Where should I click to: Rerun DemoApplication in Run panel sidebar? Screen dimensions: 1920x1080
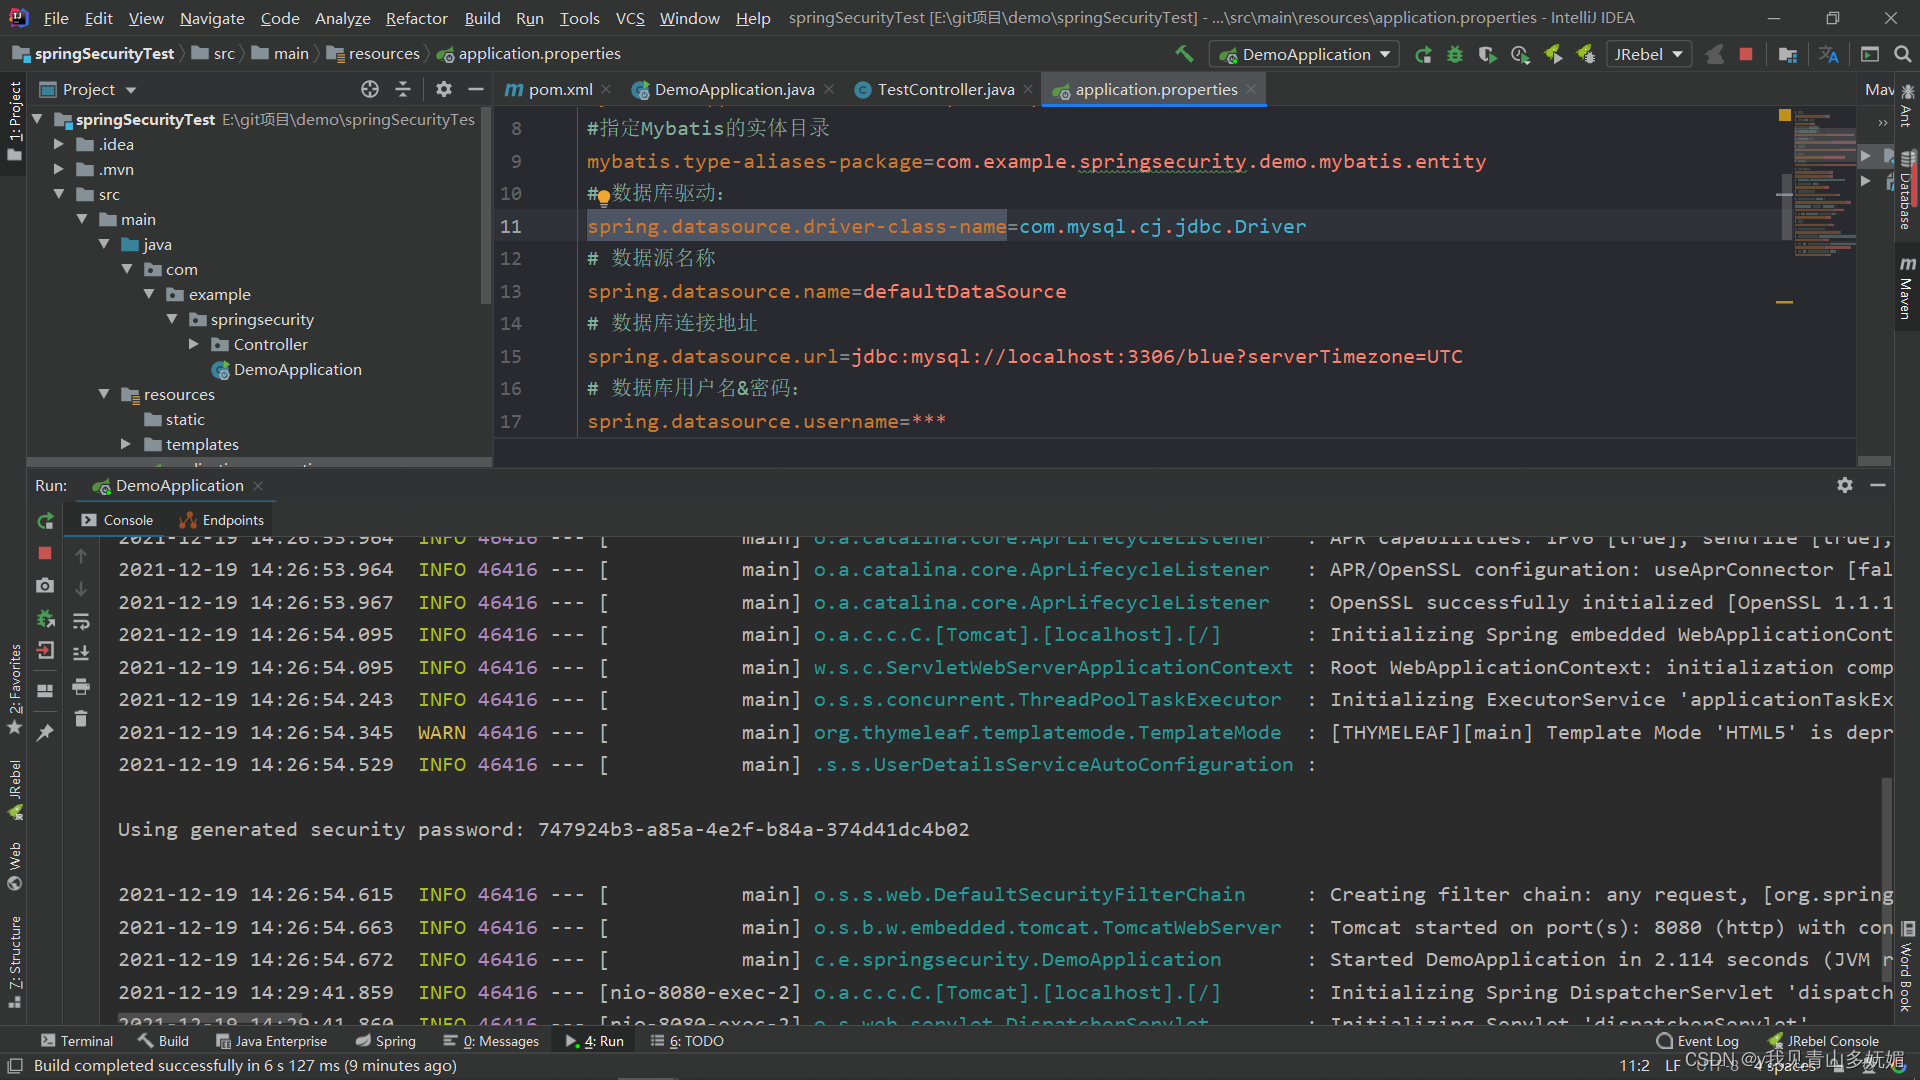click(45, 521)
